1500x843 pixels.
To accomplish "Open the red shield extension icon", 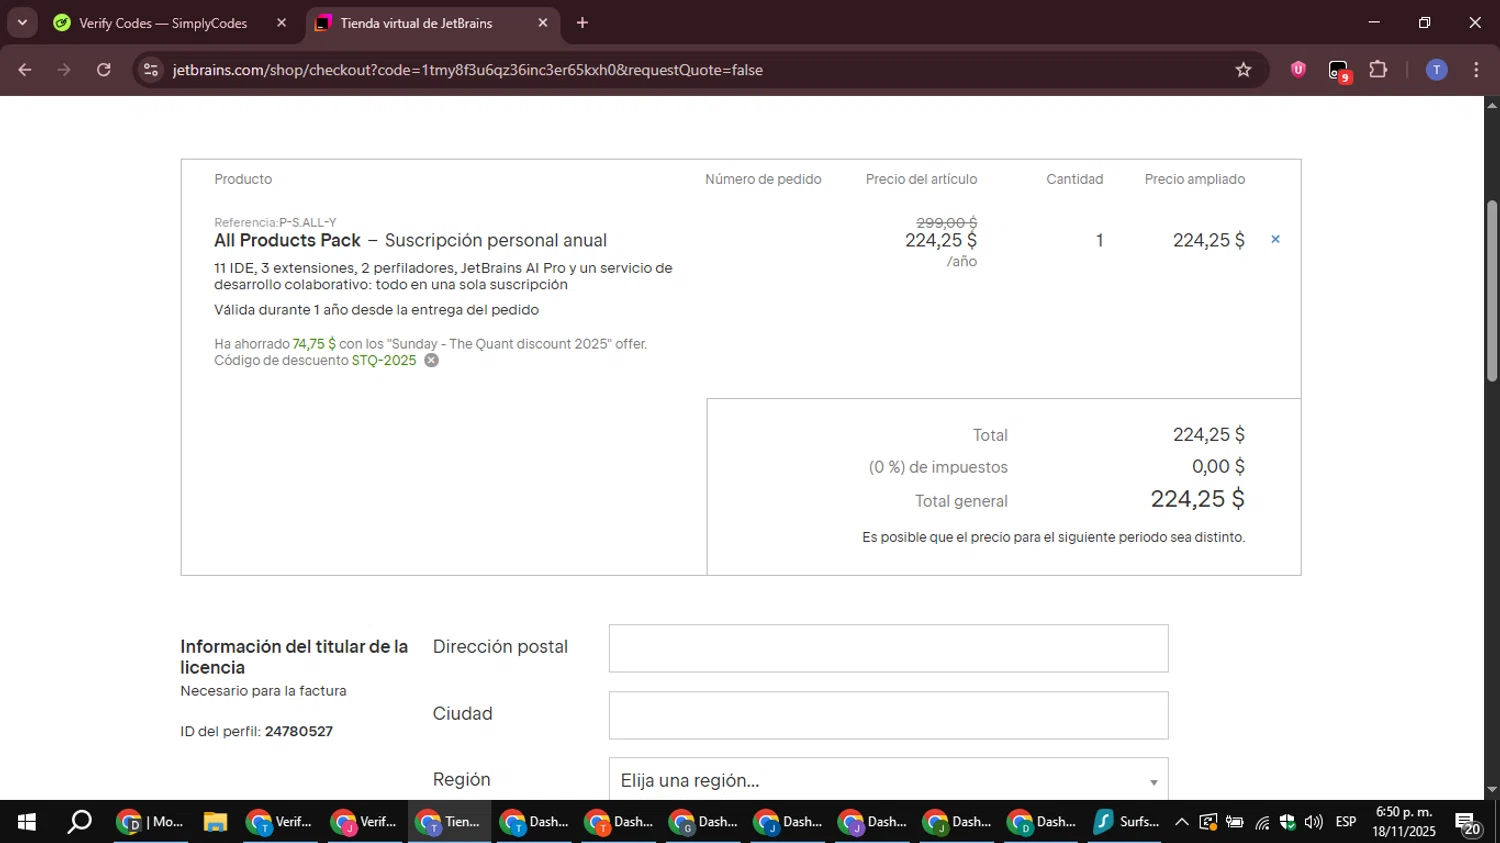I will pyautogui.click(x=1298, y=70).
